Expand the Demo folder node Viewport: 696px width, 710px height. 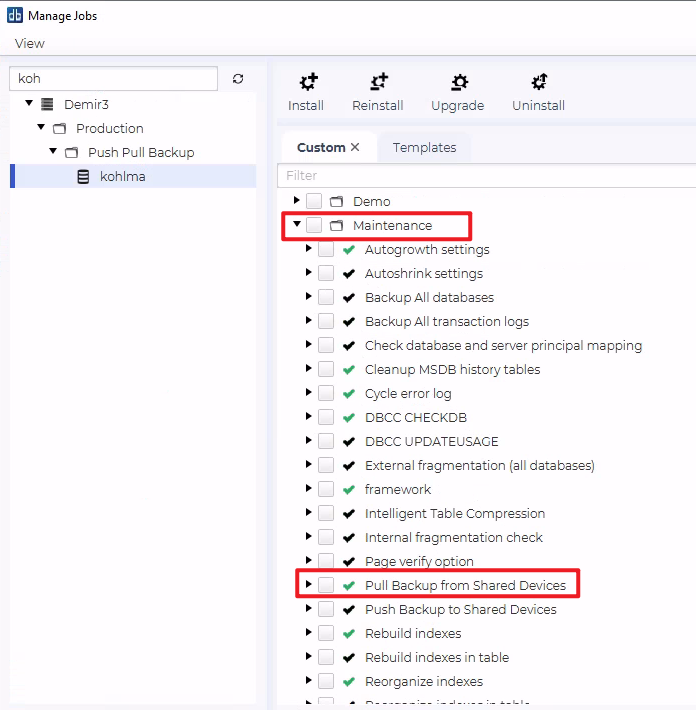click(297, 202)
